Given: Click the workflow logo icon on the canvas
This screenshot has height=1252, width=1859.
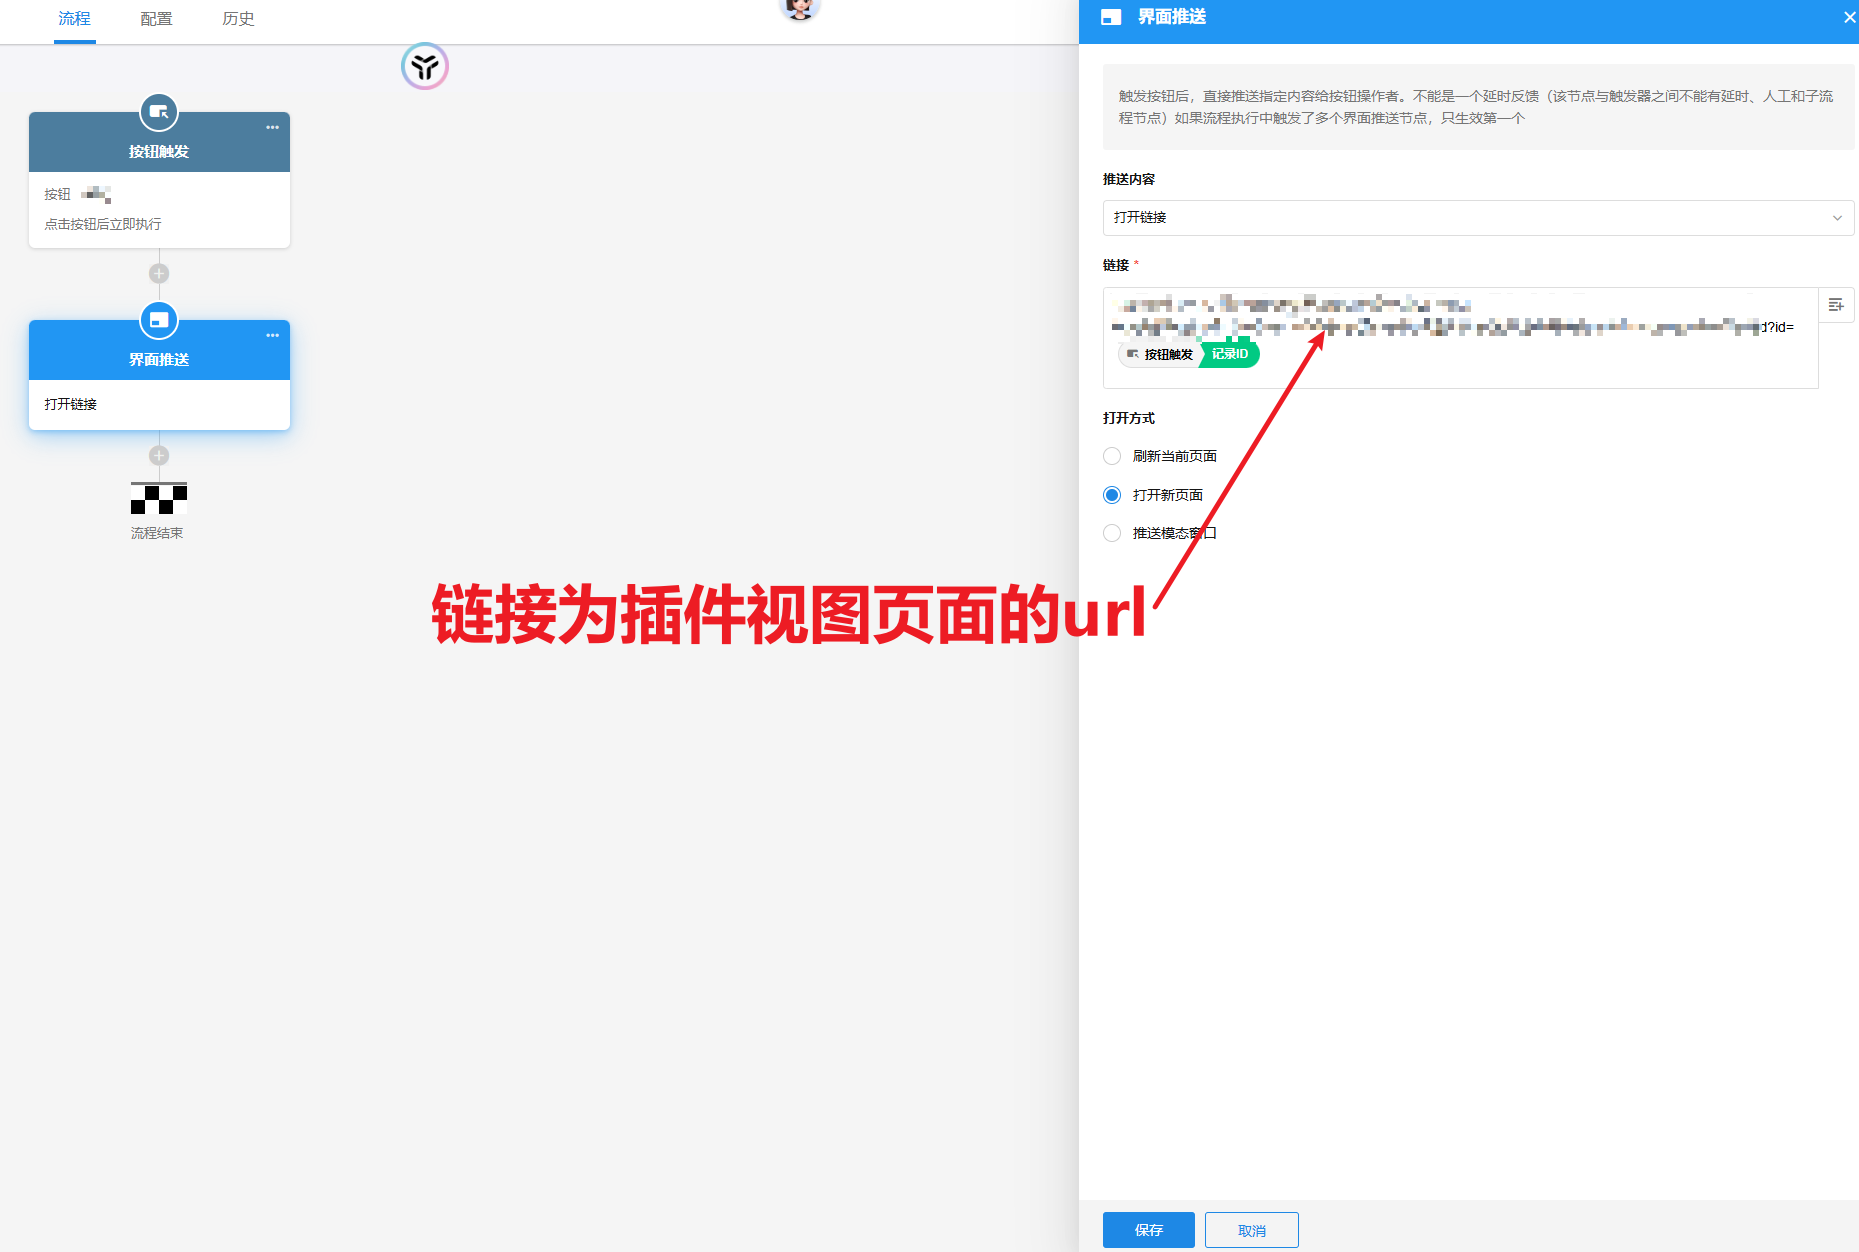Looking at the screenshot, I should [x=425, y=66].
